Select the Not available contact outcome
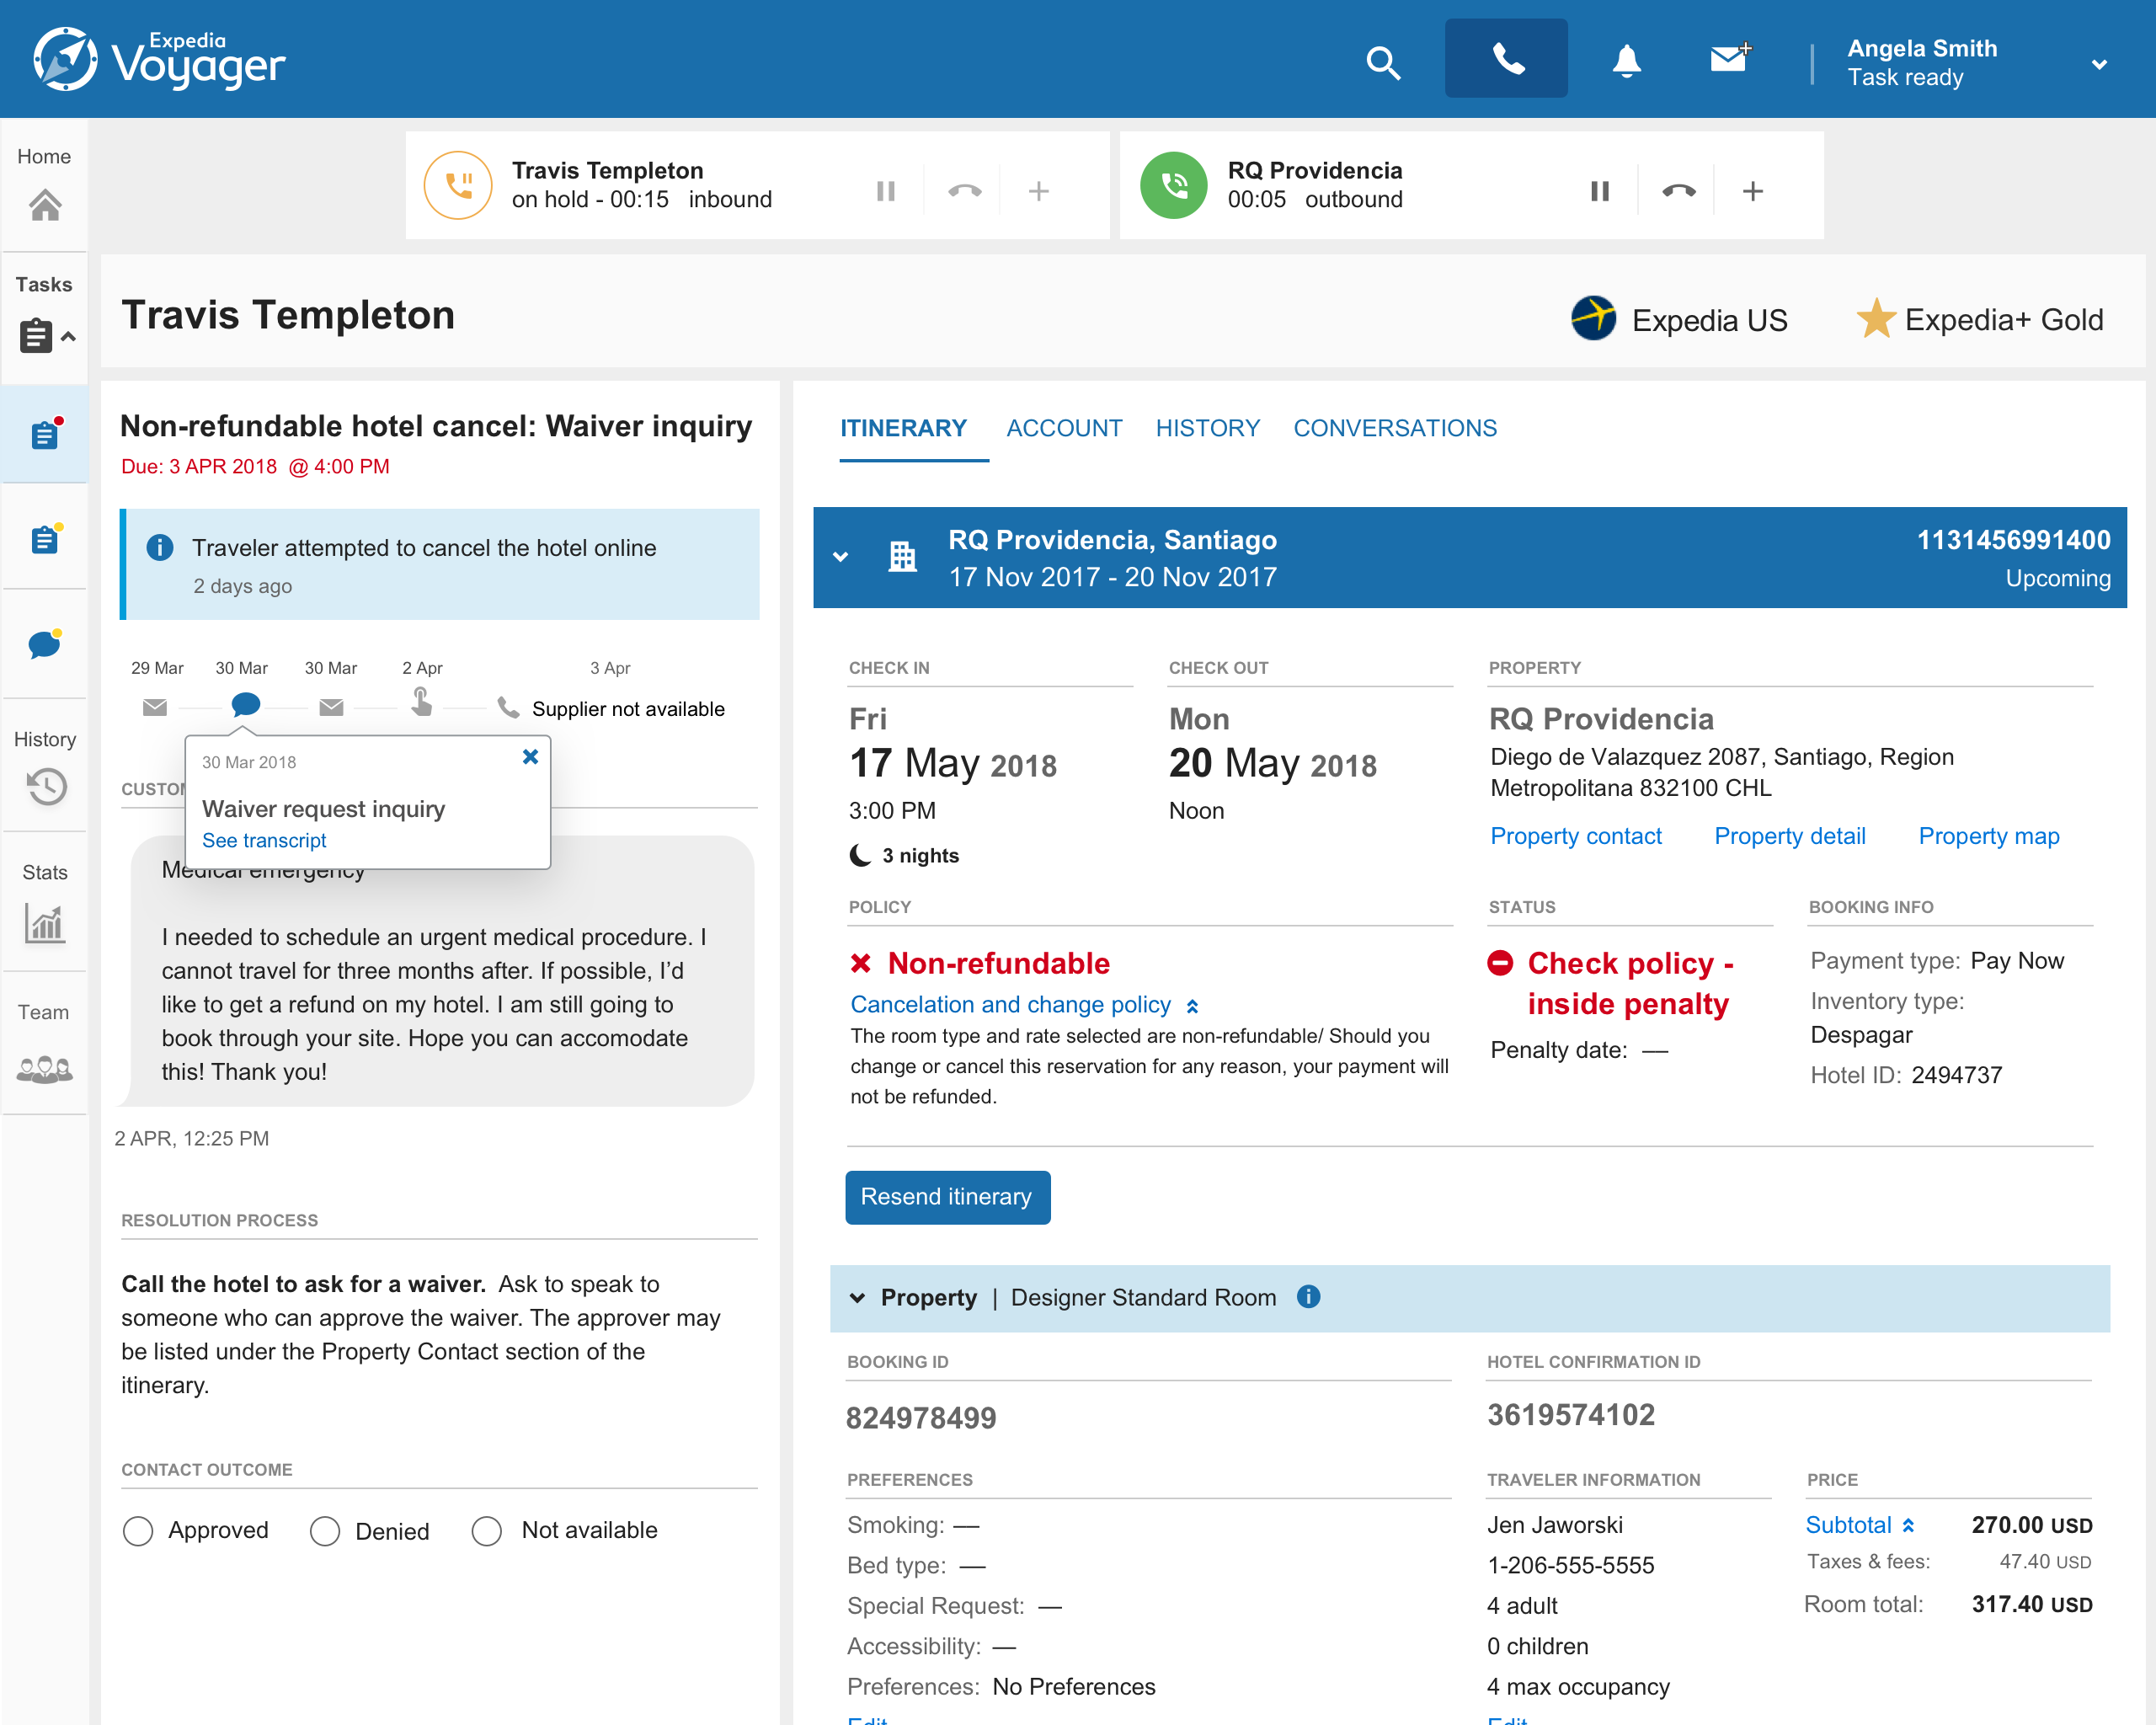Screen dimensions: 2156x1725 click(x=487, y=1531)
